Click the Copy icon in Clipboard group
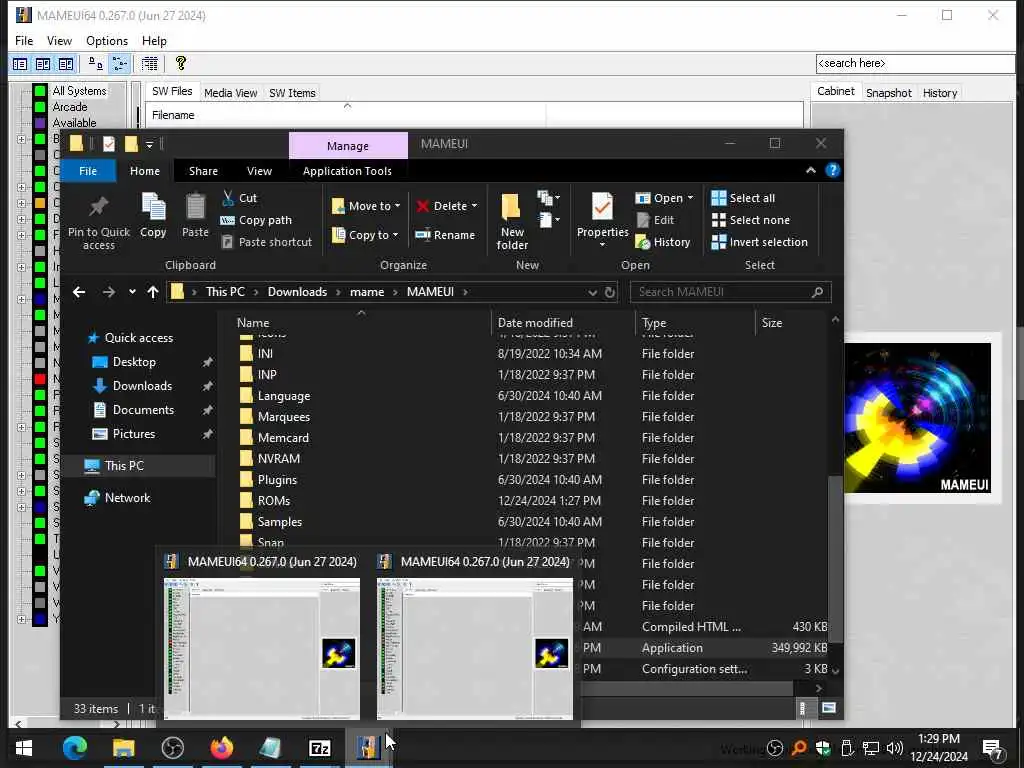This screenshot has height=768, width=1024. click(153, 216)
